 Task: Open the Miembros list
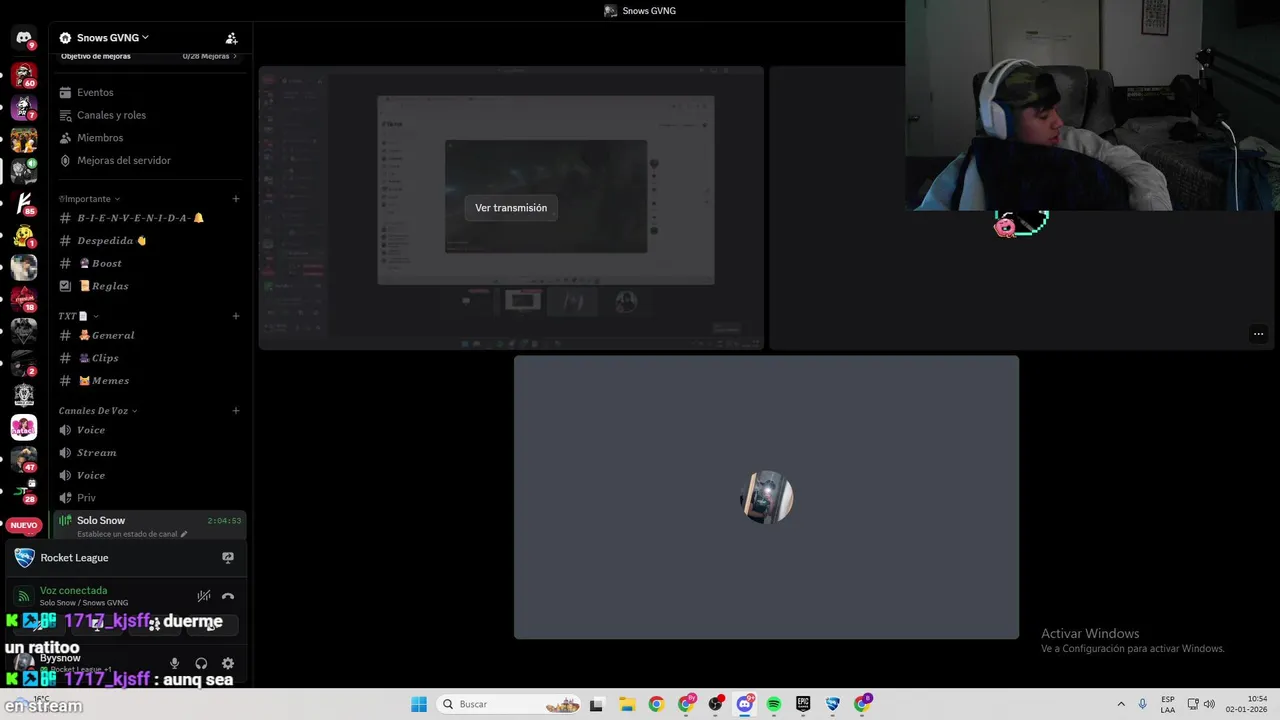(100, 138)
